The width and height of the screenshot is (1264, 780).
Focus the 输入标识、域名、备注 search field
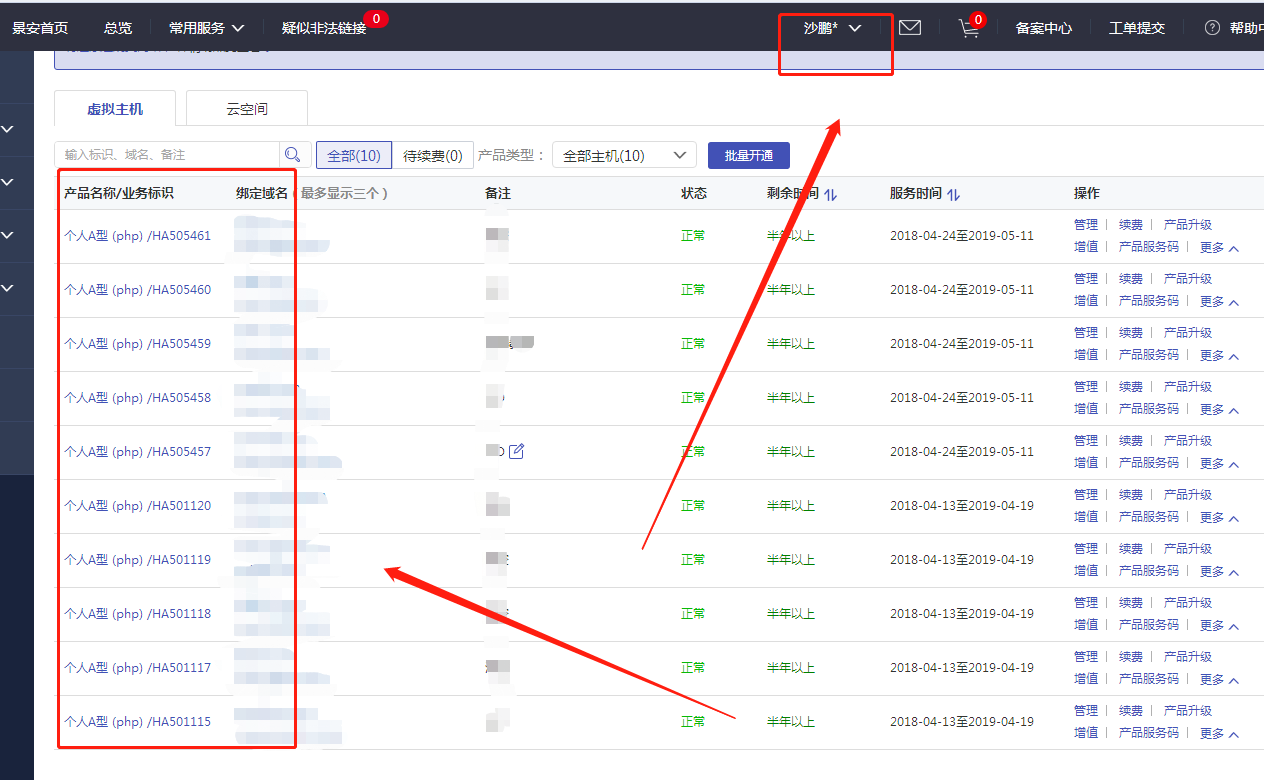tap(167, 155)
